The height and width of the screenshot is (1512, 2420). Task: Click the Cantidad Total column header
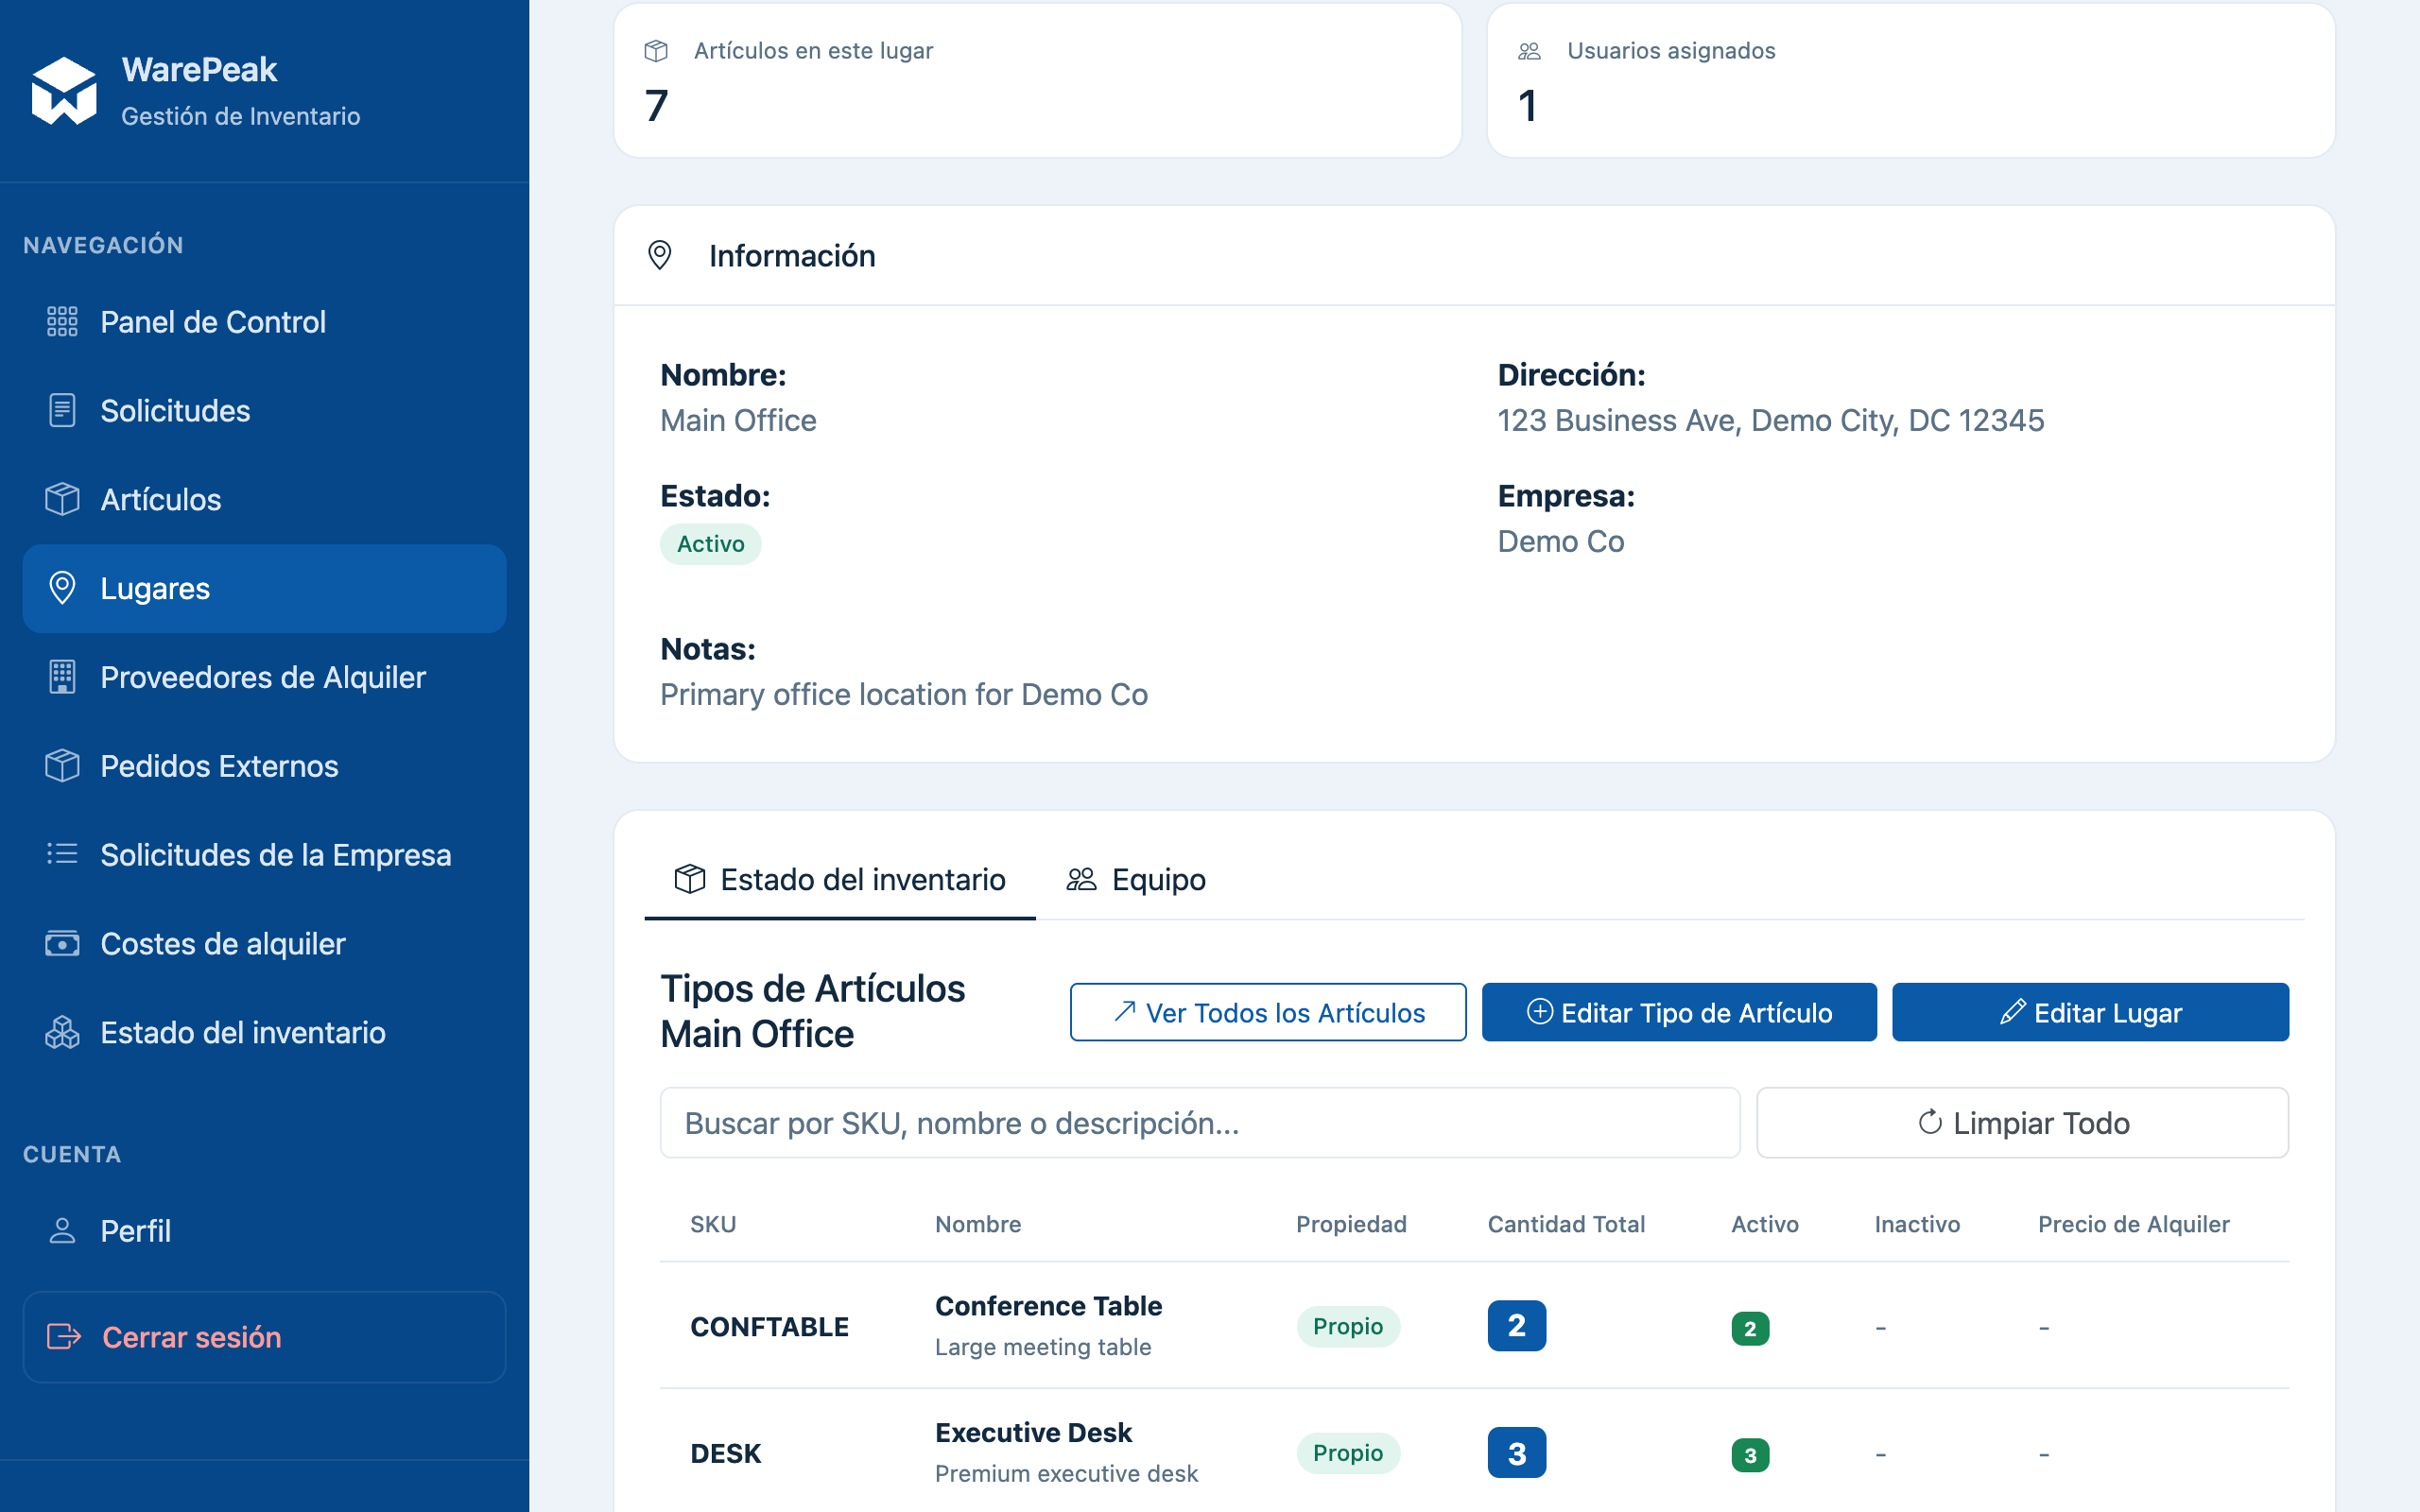[x=1566, y=1224]
